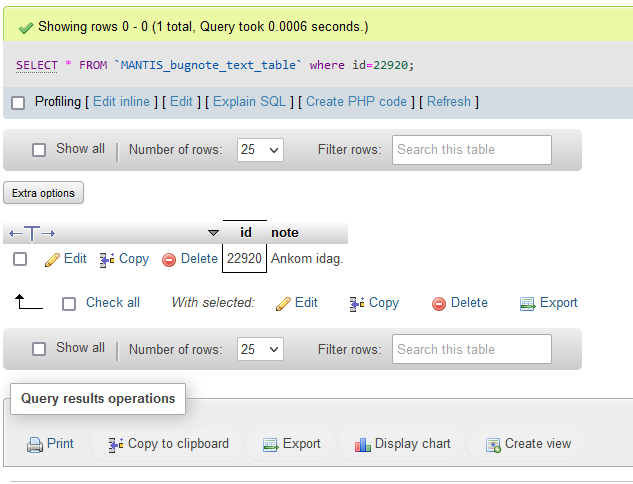Toggle the Profiling checkbox
Screen dimensions: 633x484
[x=18, y=102]
